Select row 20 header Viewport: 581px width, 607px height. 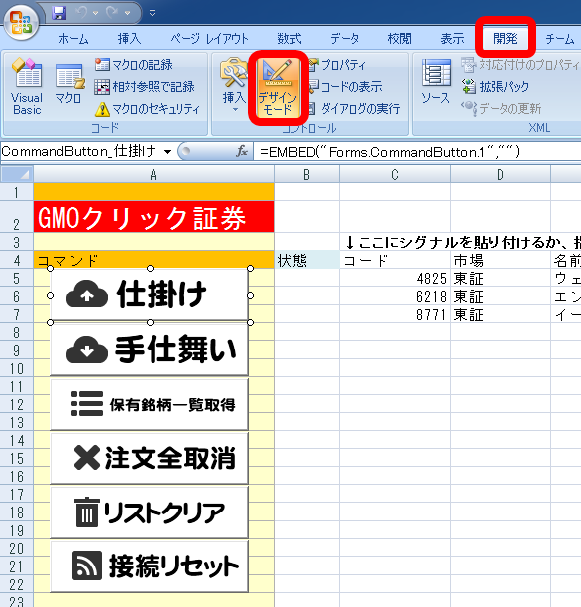[x=17, y=548]
